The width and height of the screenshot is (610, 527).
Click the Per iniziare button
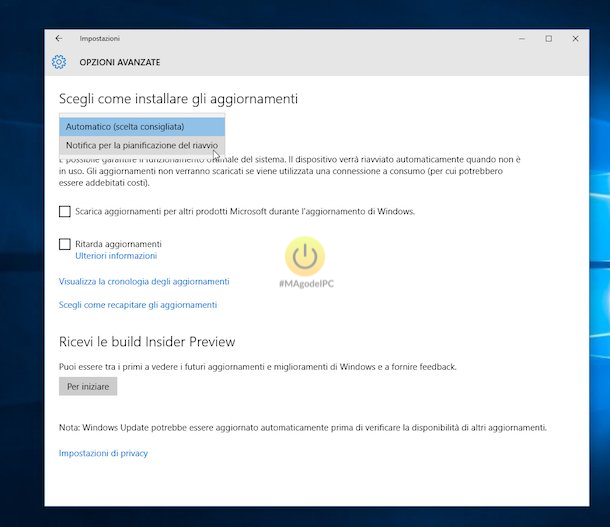pos(88,386)
